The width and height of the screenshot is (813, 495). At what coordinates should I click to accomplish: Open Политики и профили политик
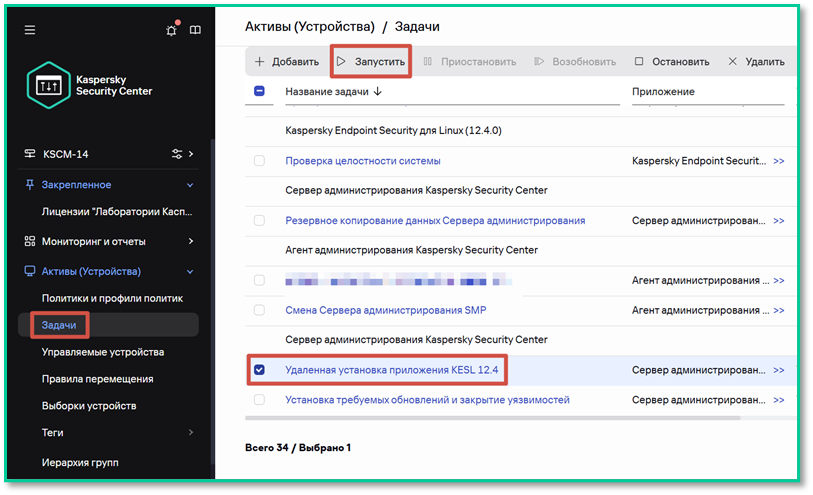click(x=112, y=298)
